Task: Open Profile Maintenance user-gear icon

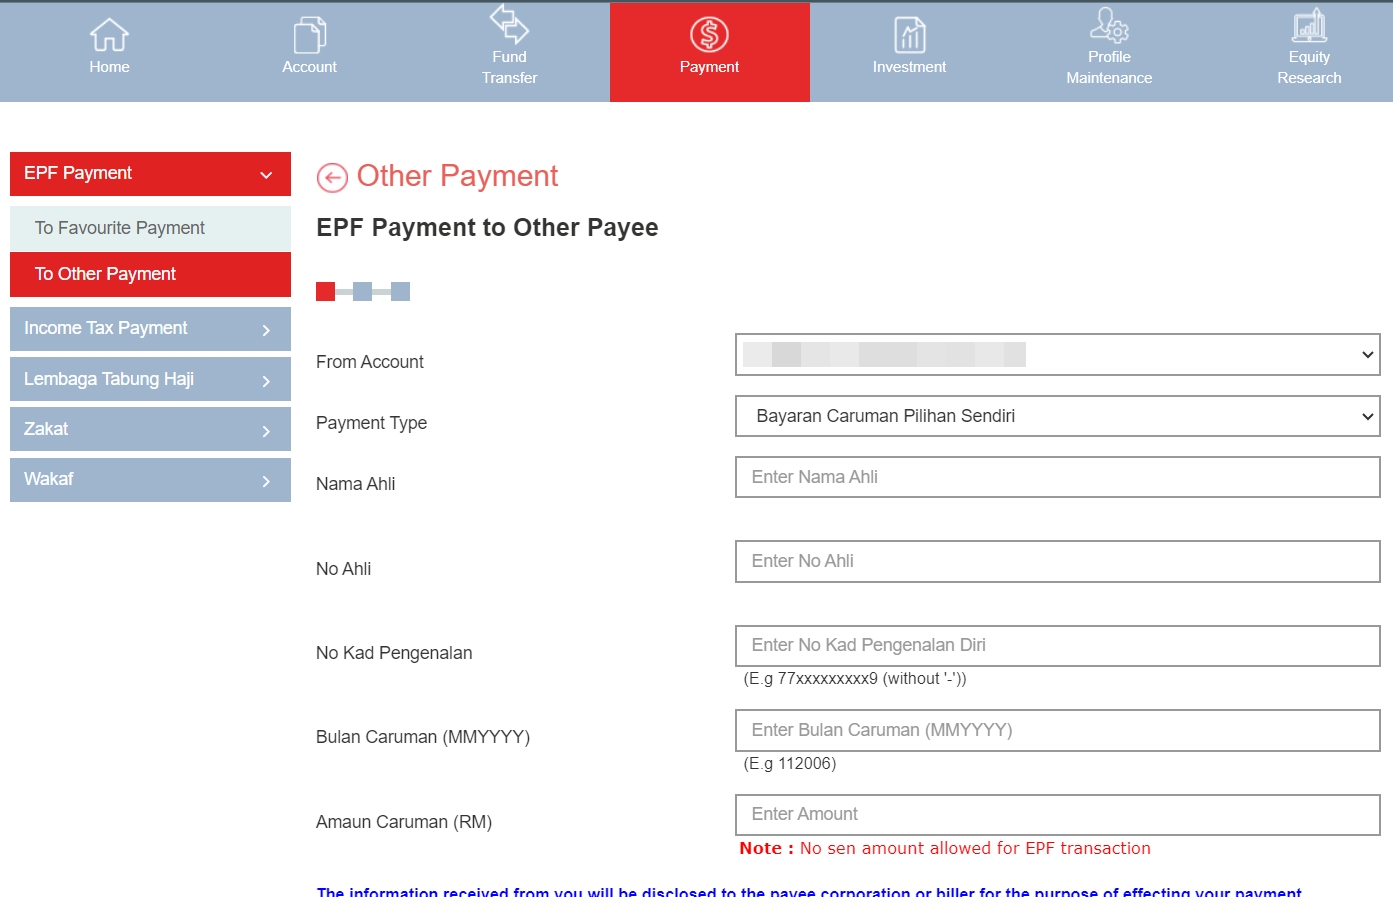Action: click(x=1109, y=24)
